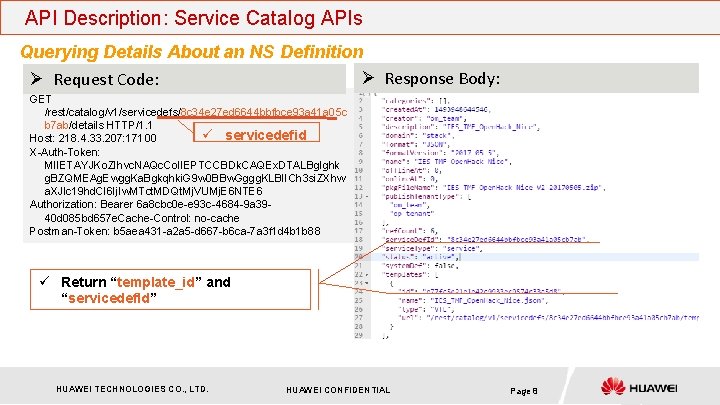Click the '"domain": "stack"' response line

tap(418, 135)
